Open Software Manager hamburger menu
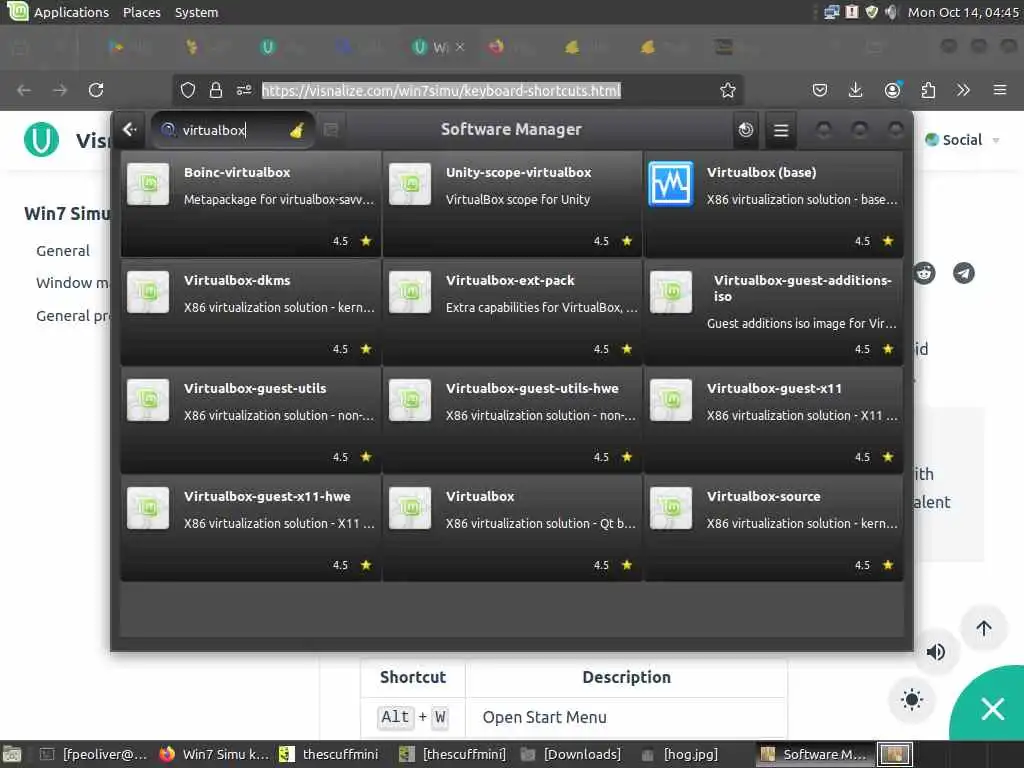 point(780,130)
